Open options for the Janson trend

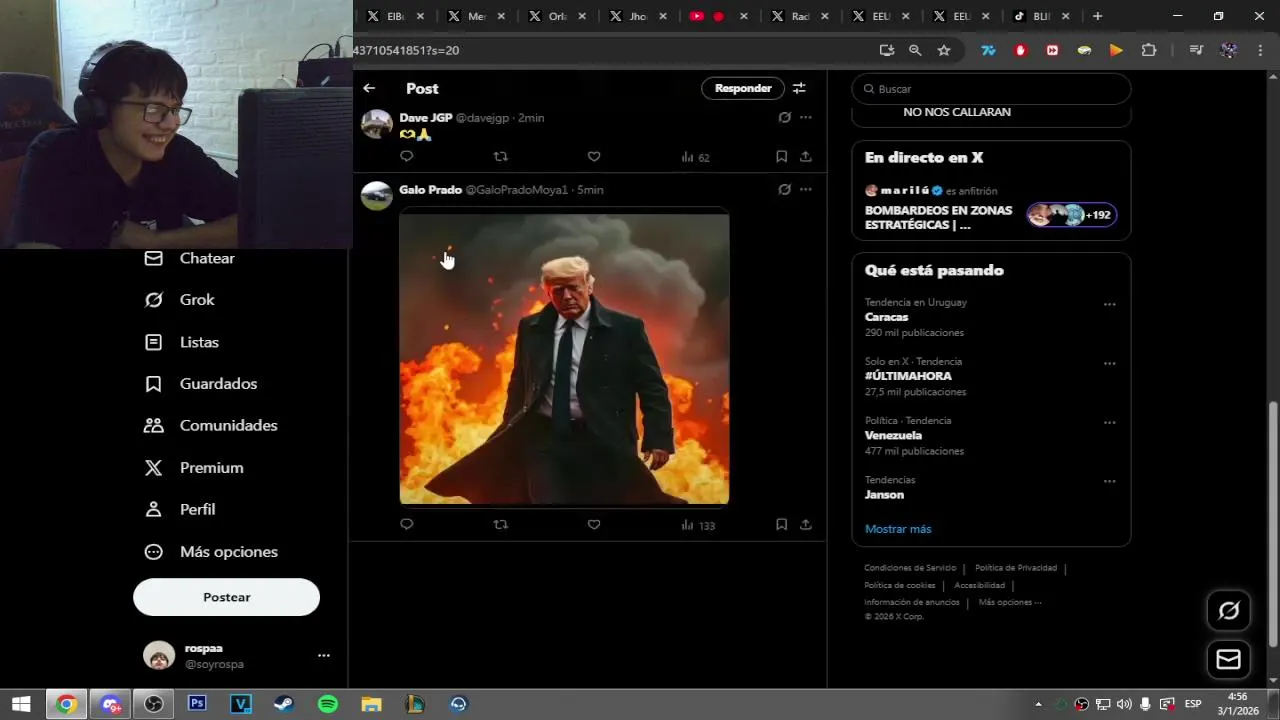point(1109,481)
